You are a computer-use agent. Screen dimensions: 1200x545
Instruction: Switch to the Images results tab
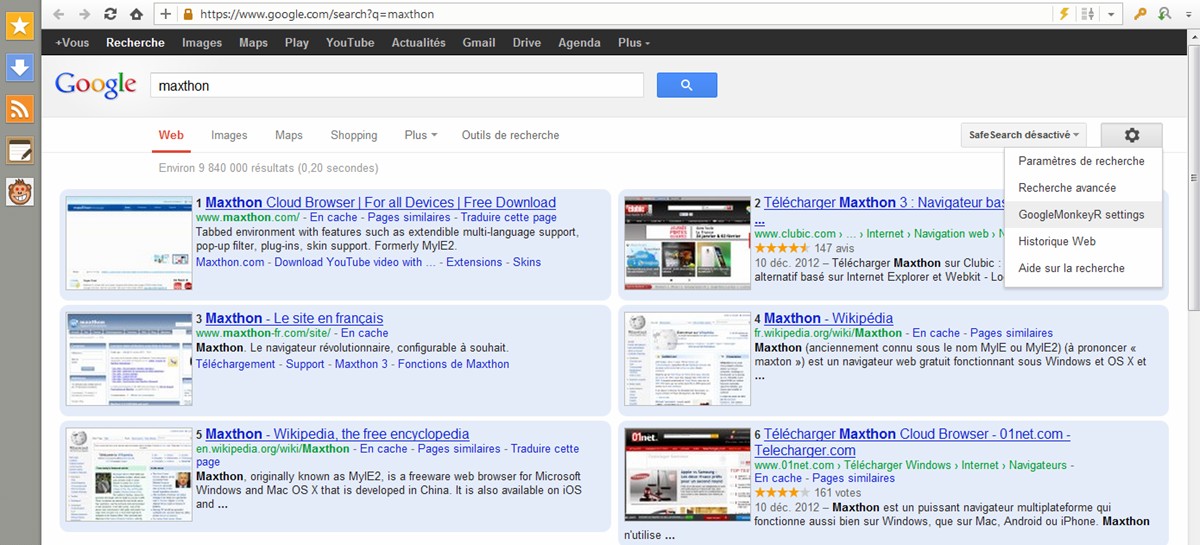(x=229, y=135)
